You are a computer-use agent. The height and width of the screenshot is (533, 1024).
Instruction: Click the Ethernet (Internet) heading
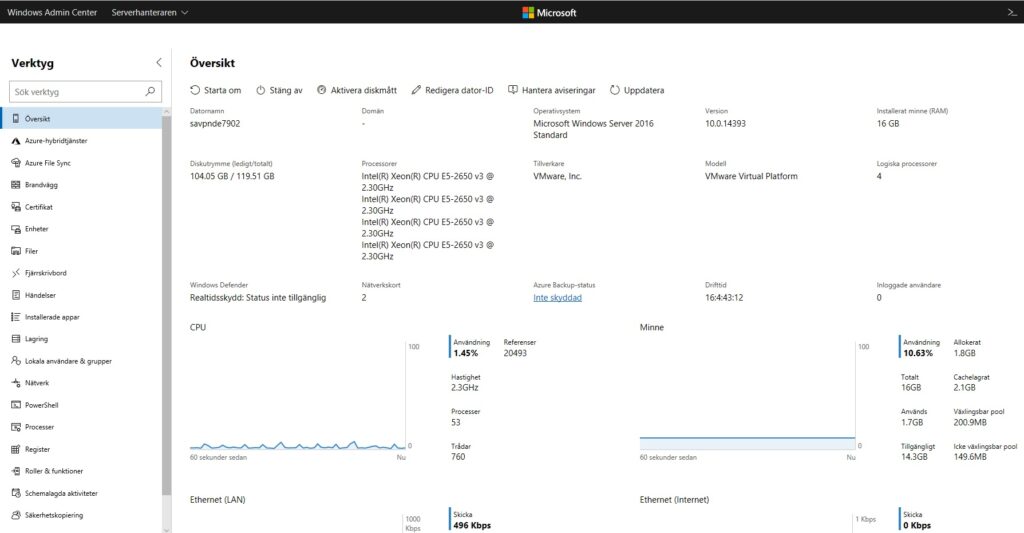(x=674, y=500)
